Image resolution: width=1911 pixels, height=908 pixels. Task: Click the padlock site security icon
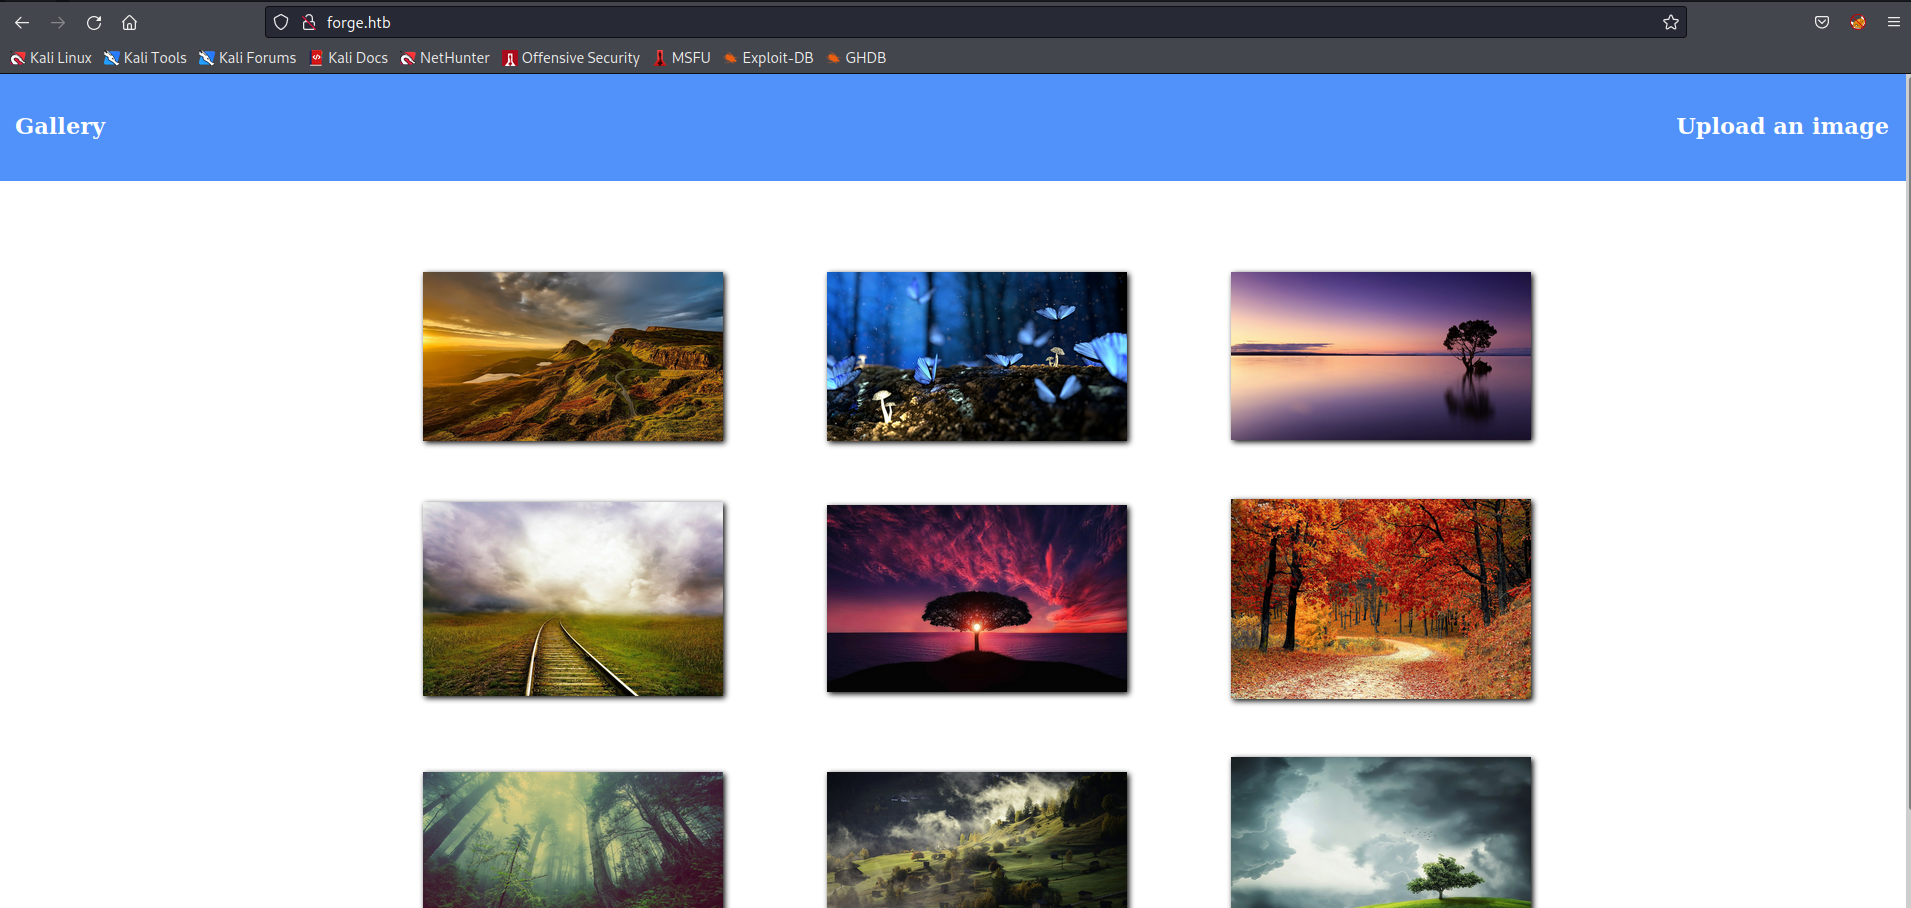coord(309,21)
